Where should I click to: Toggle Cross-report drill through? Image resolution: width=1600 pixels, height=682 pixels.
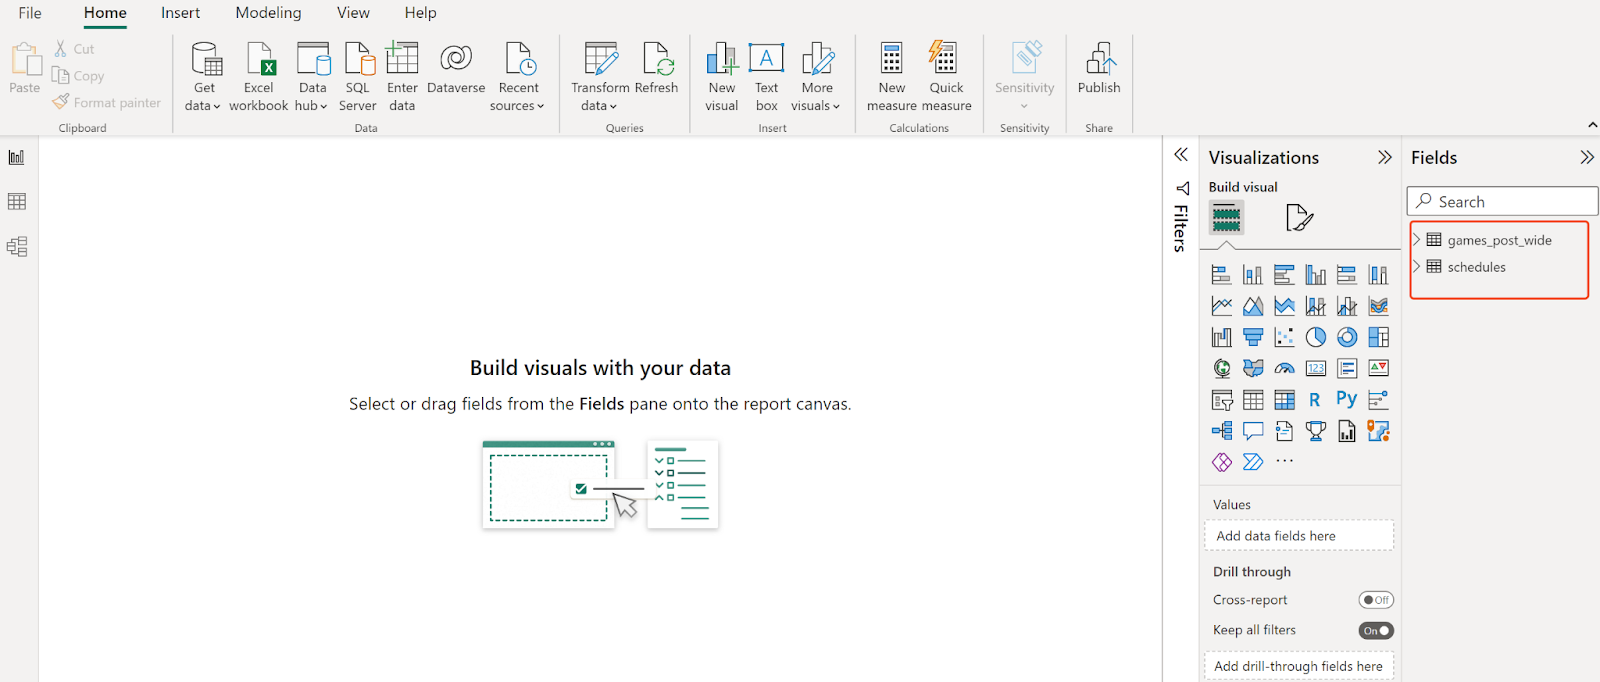(x=1376, y=600)
